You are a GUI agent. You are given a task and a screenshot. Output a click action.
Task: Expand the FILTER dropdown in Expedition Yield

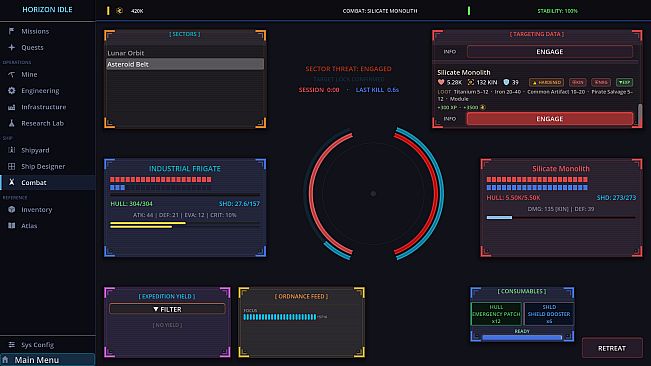(x=167, y=309)
